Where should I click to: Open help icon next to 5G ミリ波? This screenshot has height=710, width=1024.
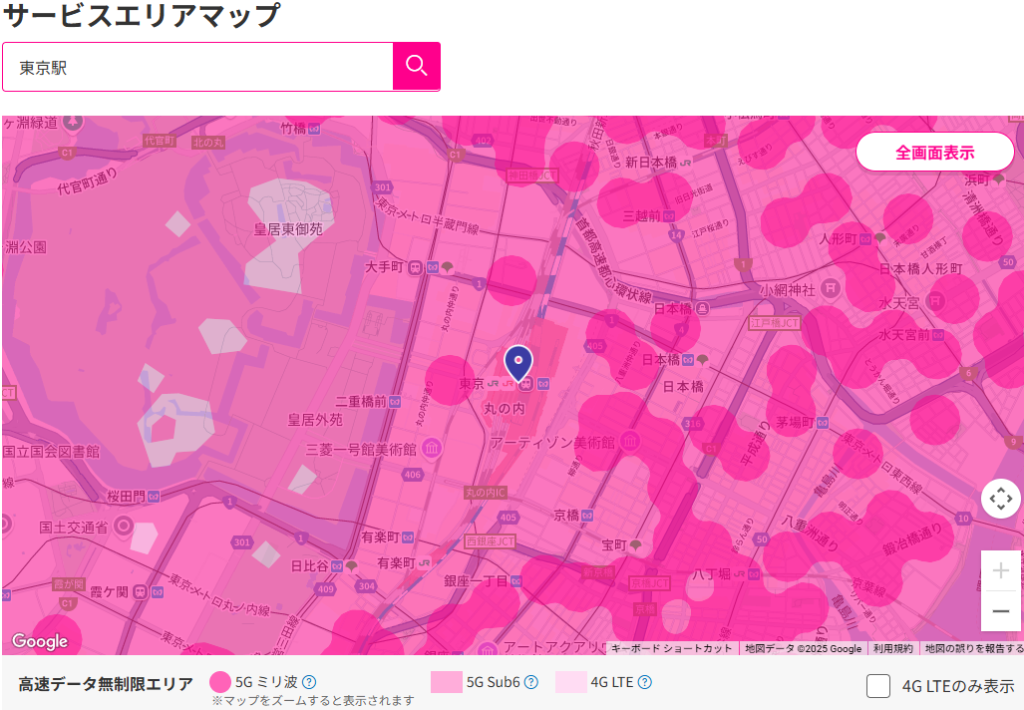pyautogui.click(x=309, y=682)
